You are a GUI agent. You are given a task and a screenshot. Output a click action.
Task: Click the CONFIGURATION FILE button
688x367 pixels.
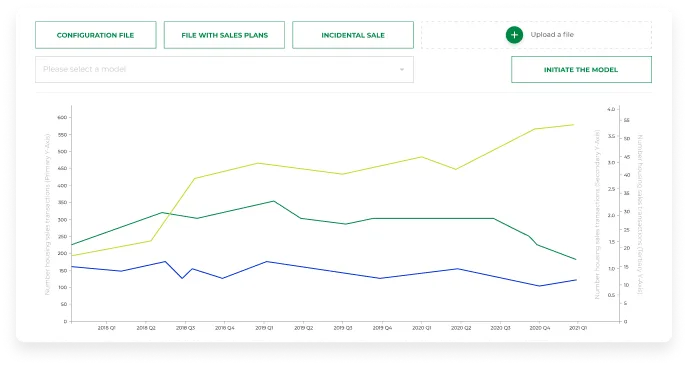point(96,35)
